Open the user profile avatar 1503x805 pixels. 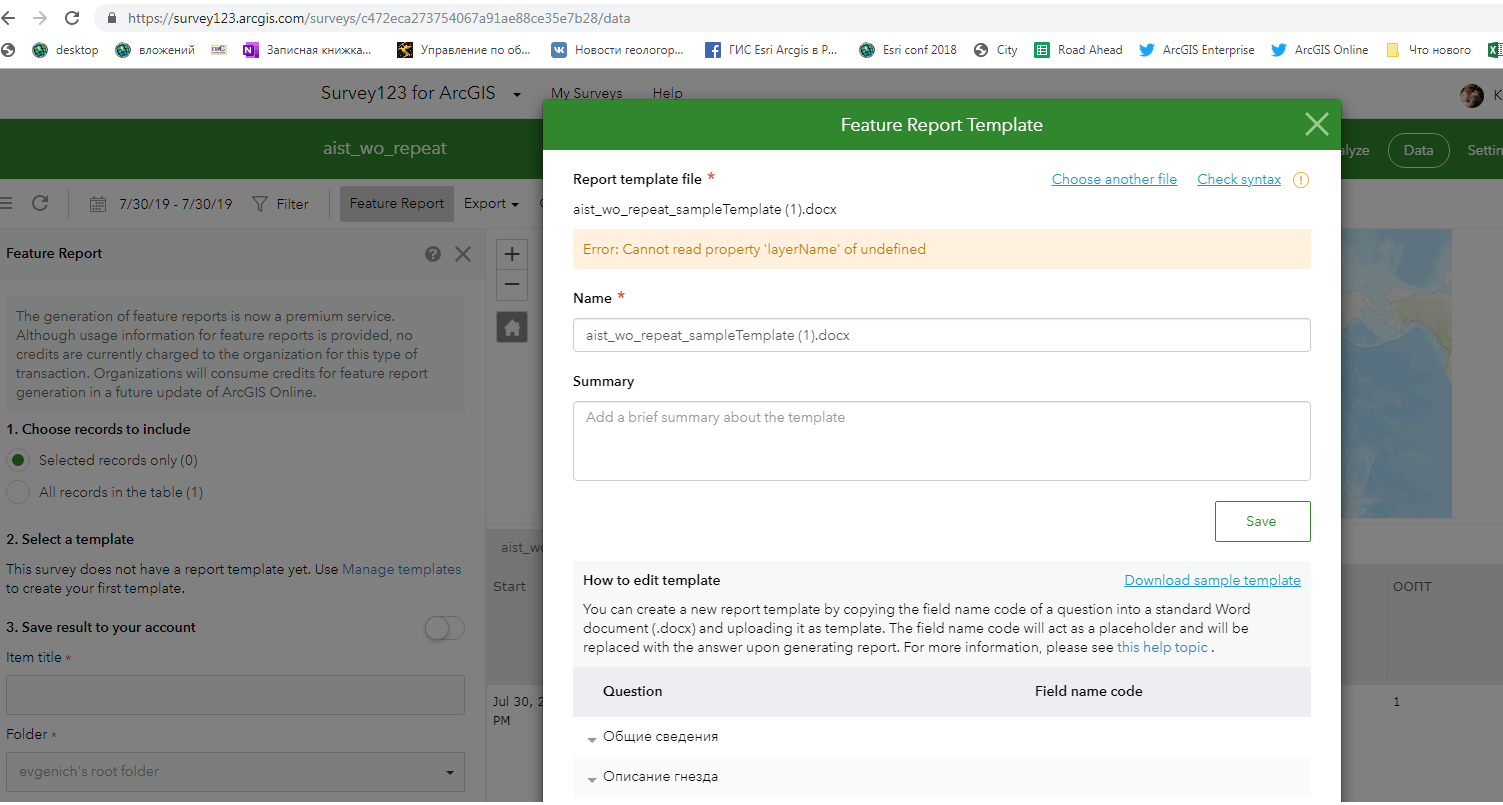coord(1472,95)
